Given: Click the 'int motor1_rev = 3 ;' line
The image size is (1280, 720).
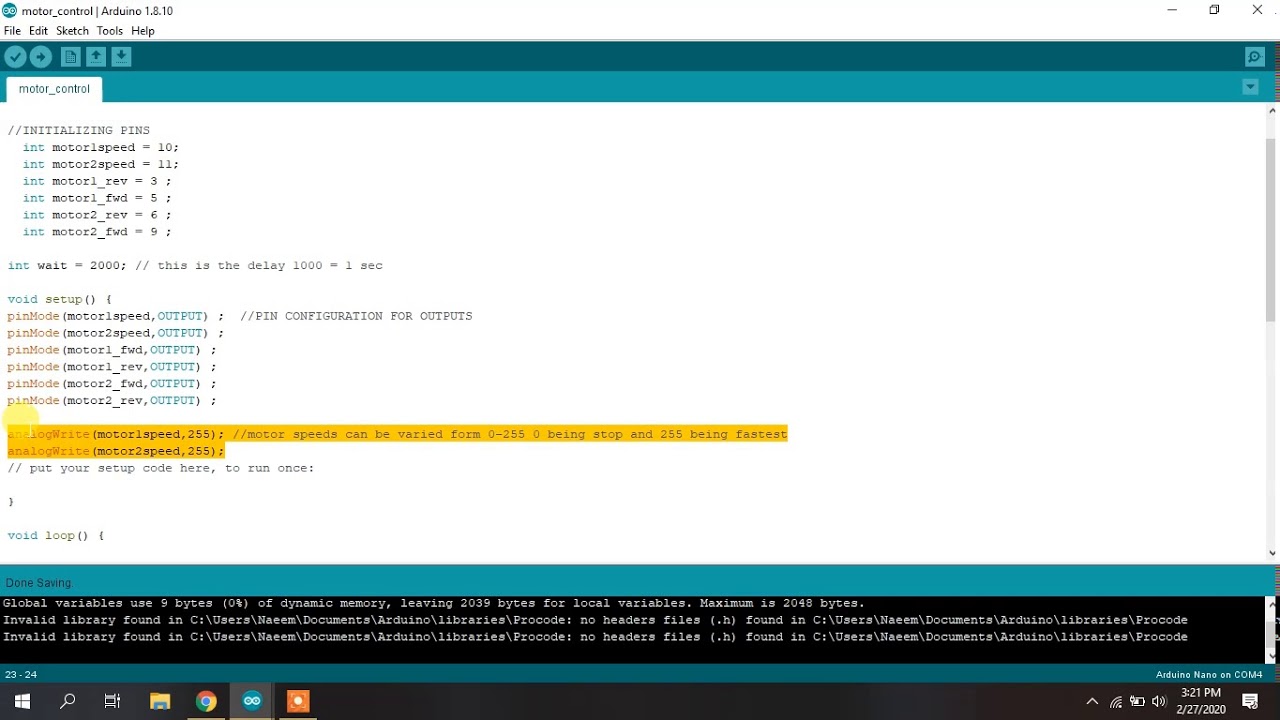Looking at the screenshot, I should [97, 181].
